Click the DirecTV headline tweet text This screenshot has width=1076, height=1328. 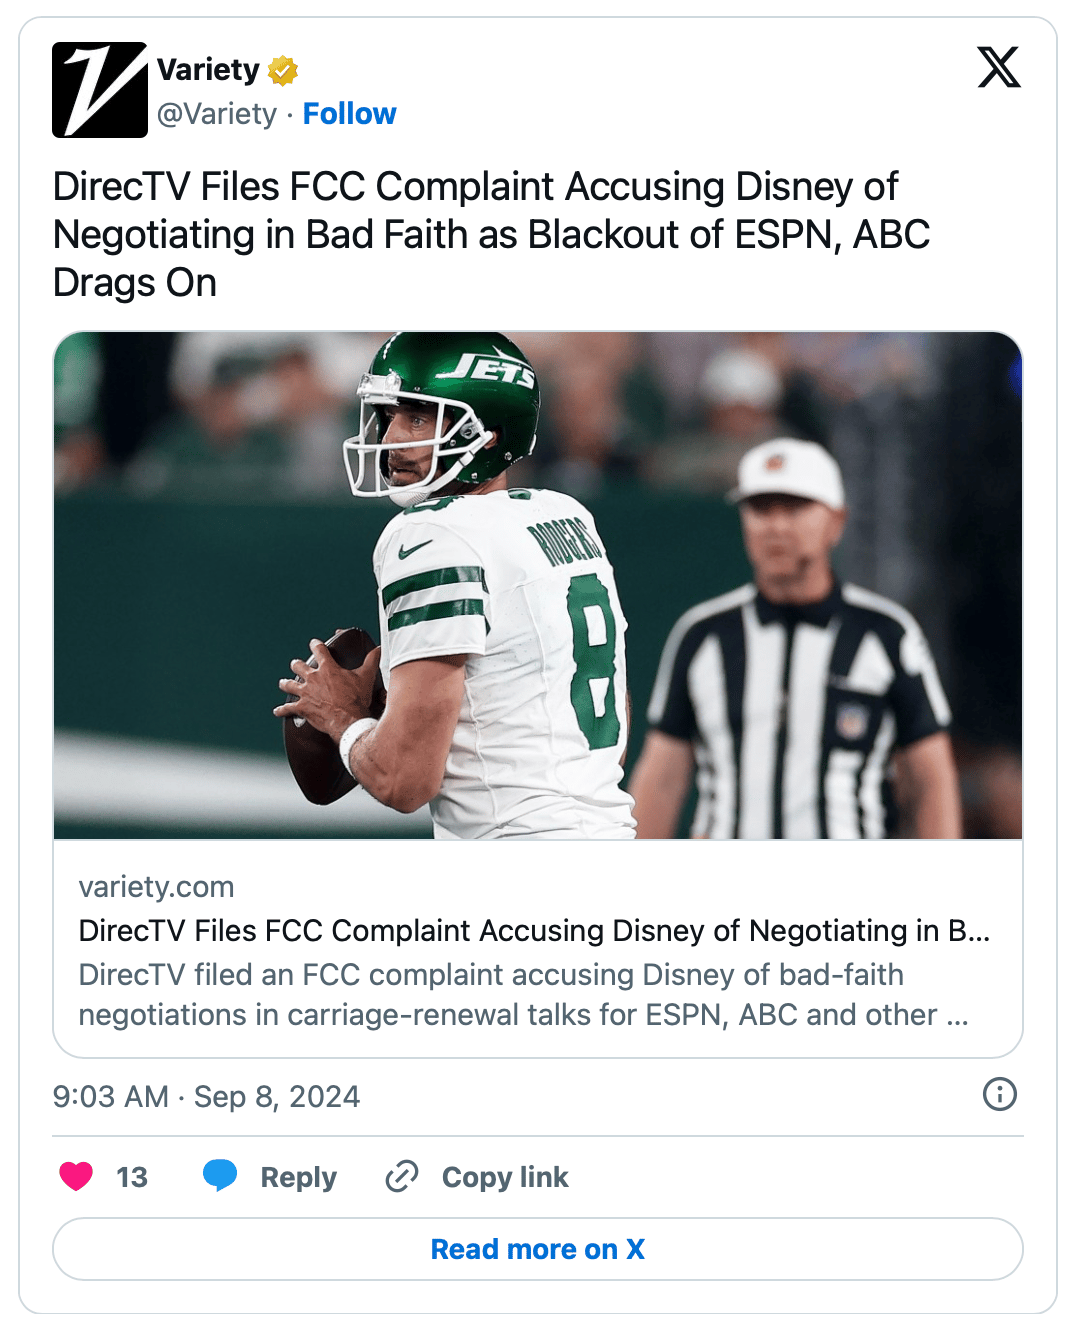(490, 235)
